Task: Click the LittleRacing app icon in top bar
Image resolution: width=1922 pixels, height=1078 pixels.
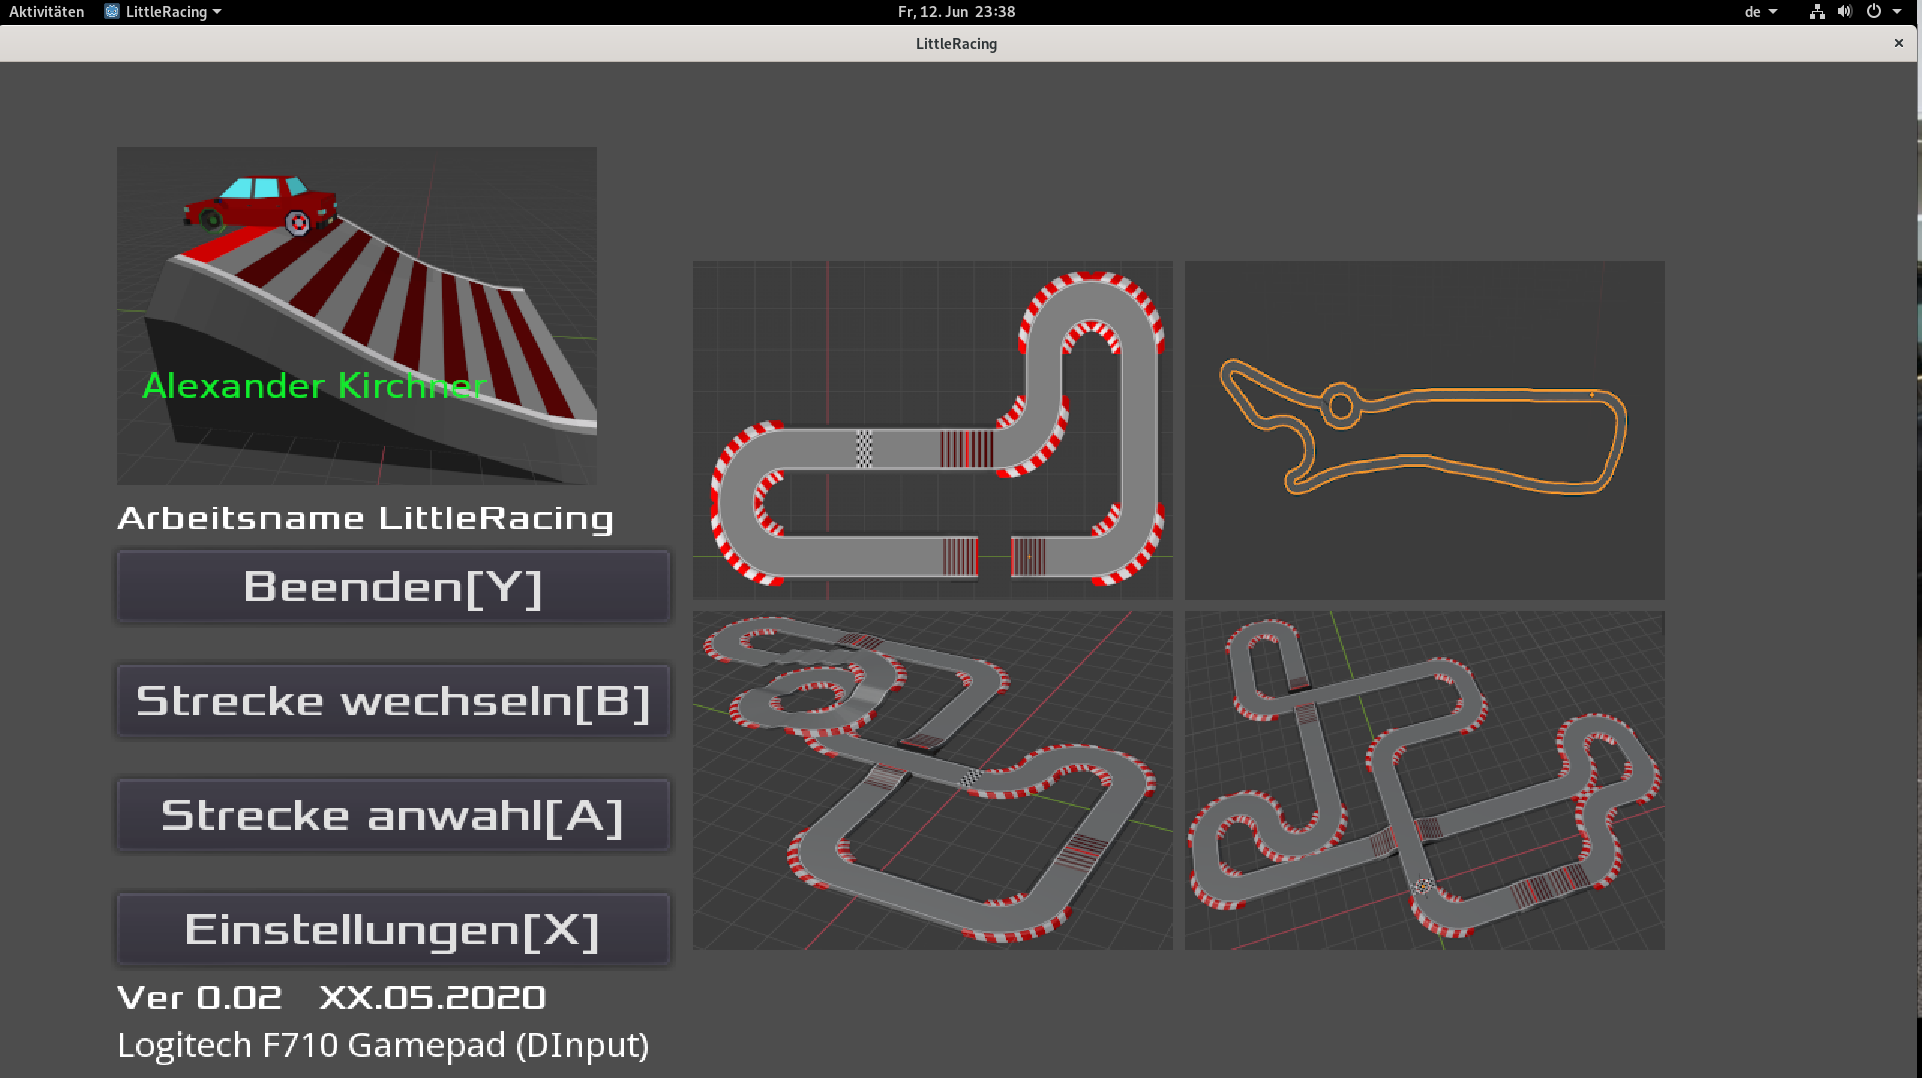Action: tap(112, 12)
